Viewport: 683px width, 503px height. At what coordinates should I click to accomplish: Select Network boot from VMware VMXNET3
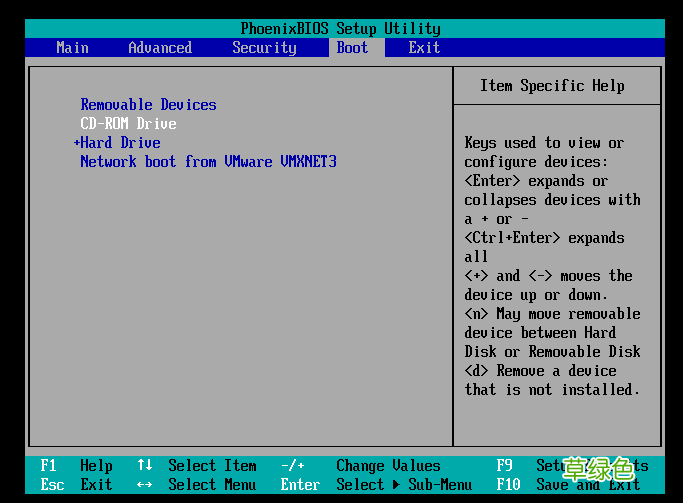click(x=208, y=162)
